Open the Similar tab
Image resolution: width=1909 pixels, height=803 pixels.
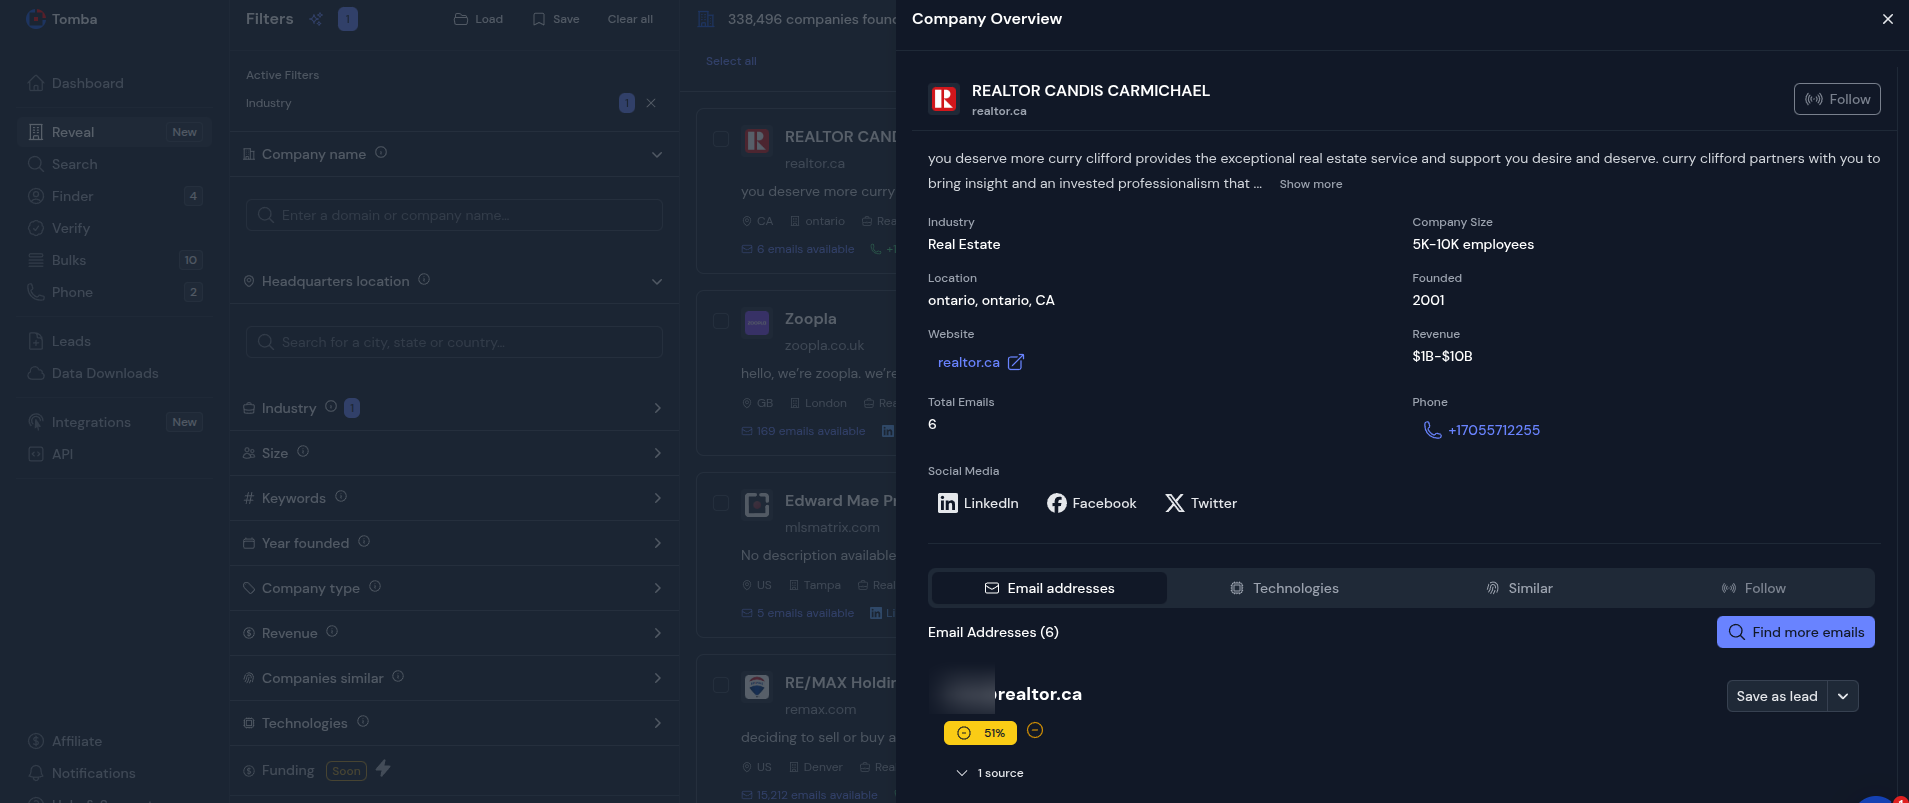point(1519,588)
